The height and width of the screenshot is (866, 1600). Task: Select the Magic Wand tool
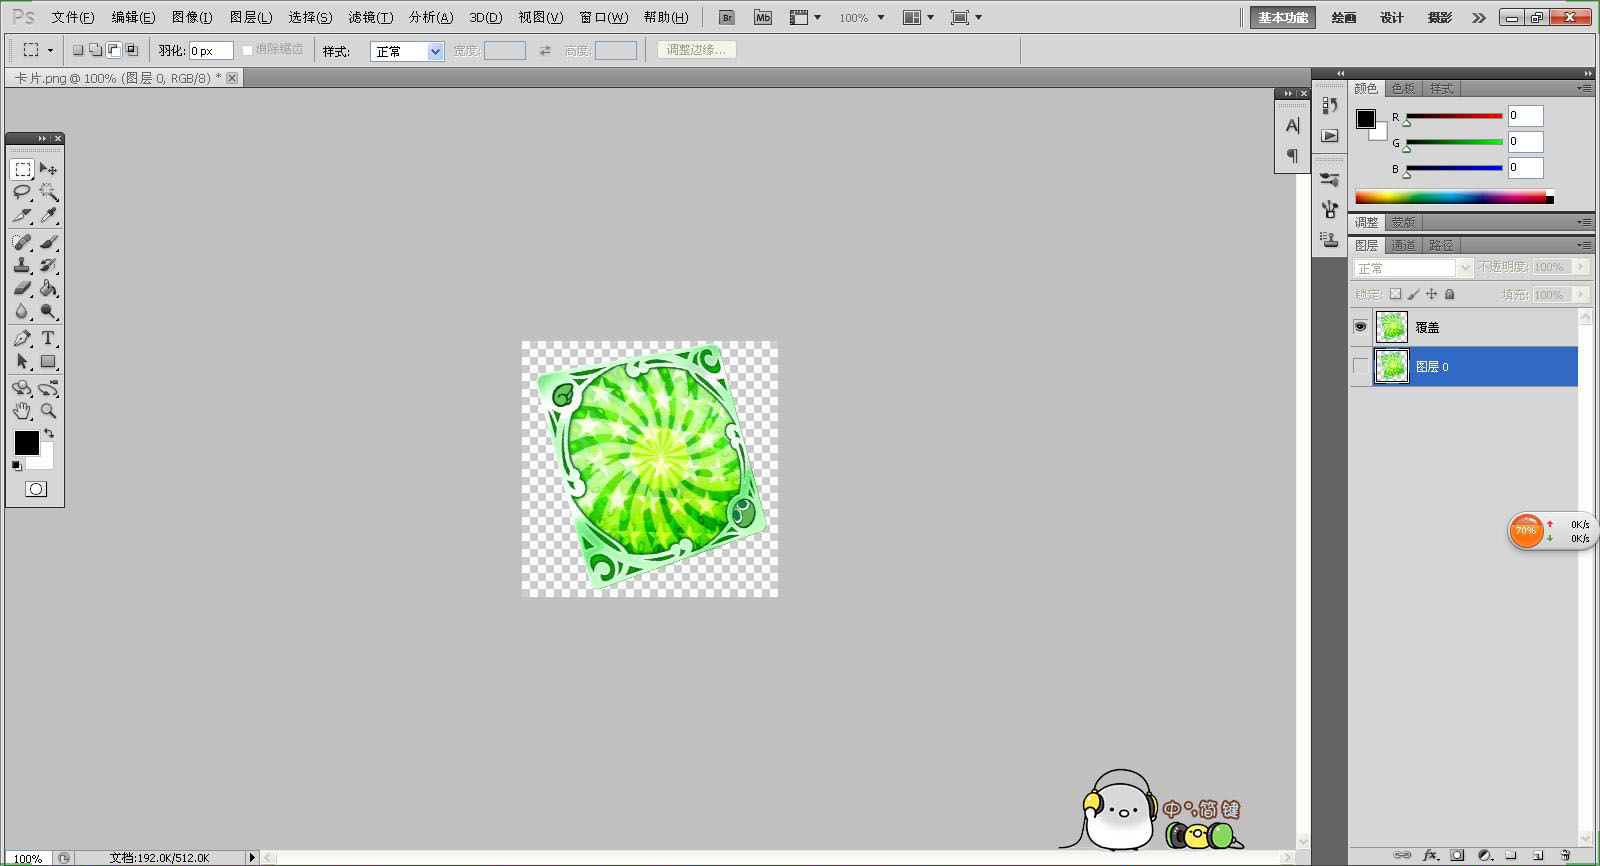click(x=48, y=192)
